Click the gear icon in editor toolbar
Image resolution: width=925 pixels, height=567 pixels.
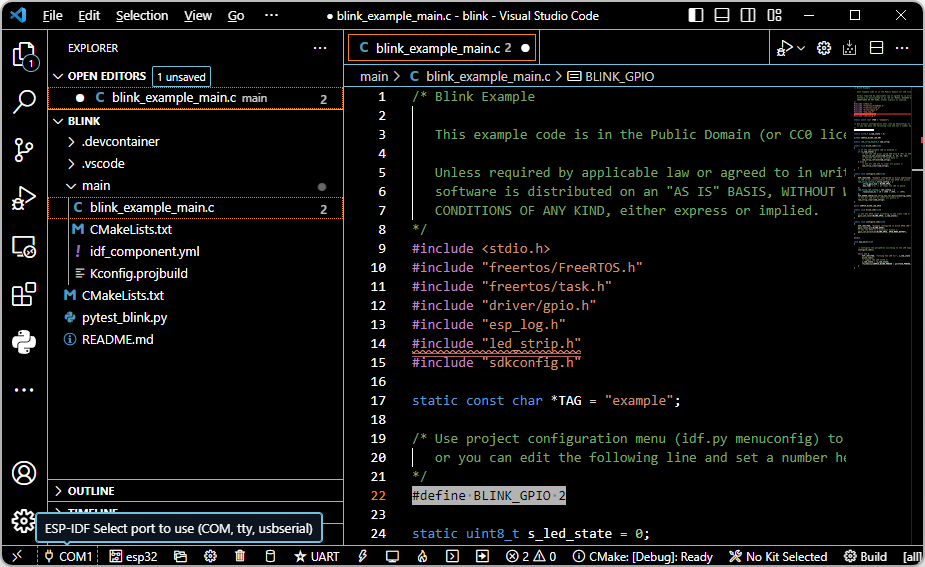[x=824, y=48]
